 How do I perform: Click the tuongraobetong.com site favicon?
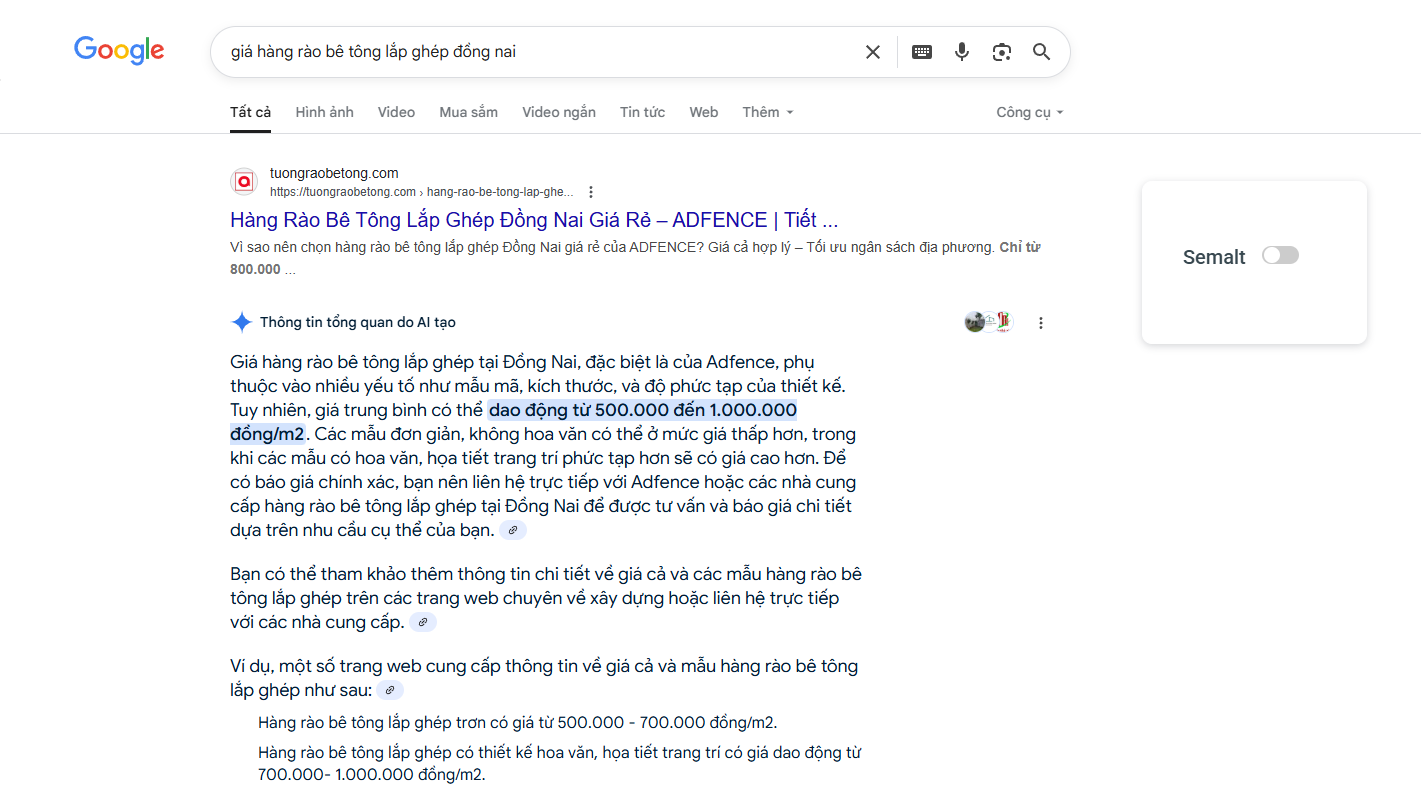(x=244, y=181)
